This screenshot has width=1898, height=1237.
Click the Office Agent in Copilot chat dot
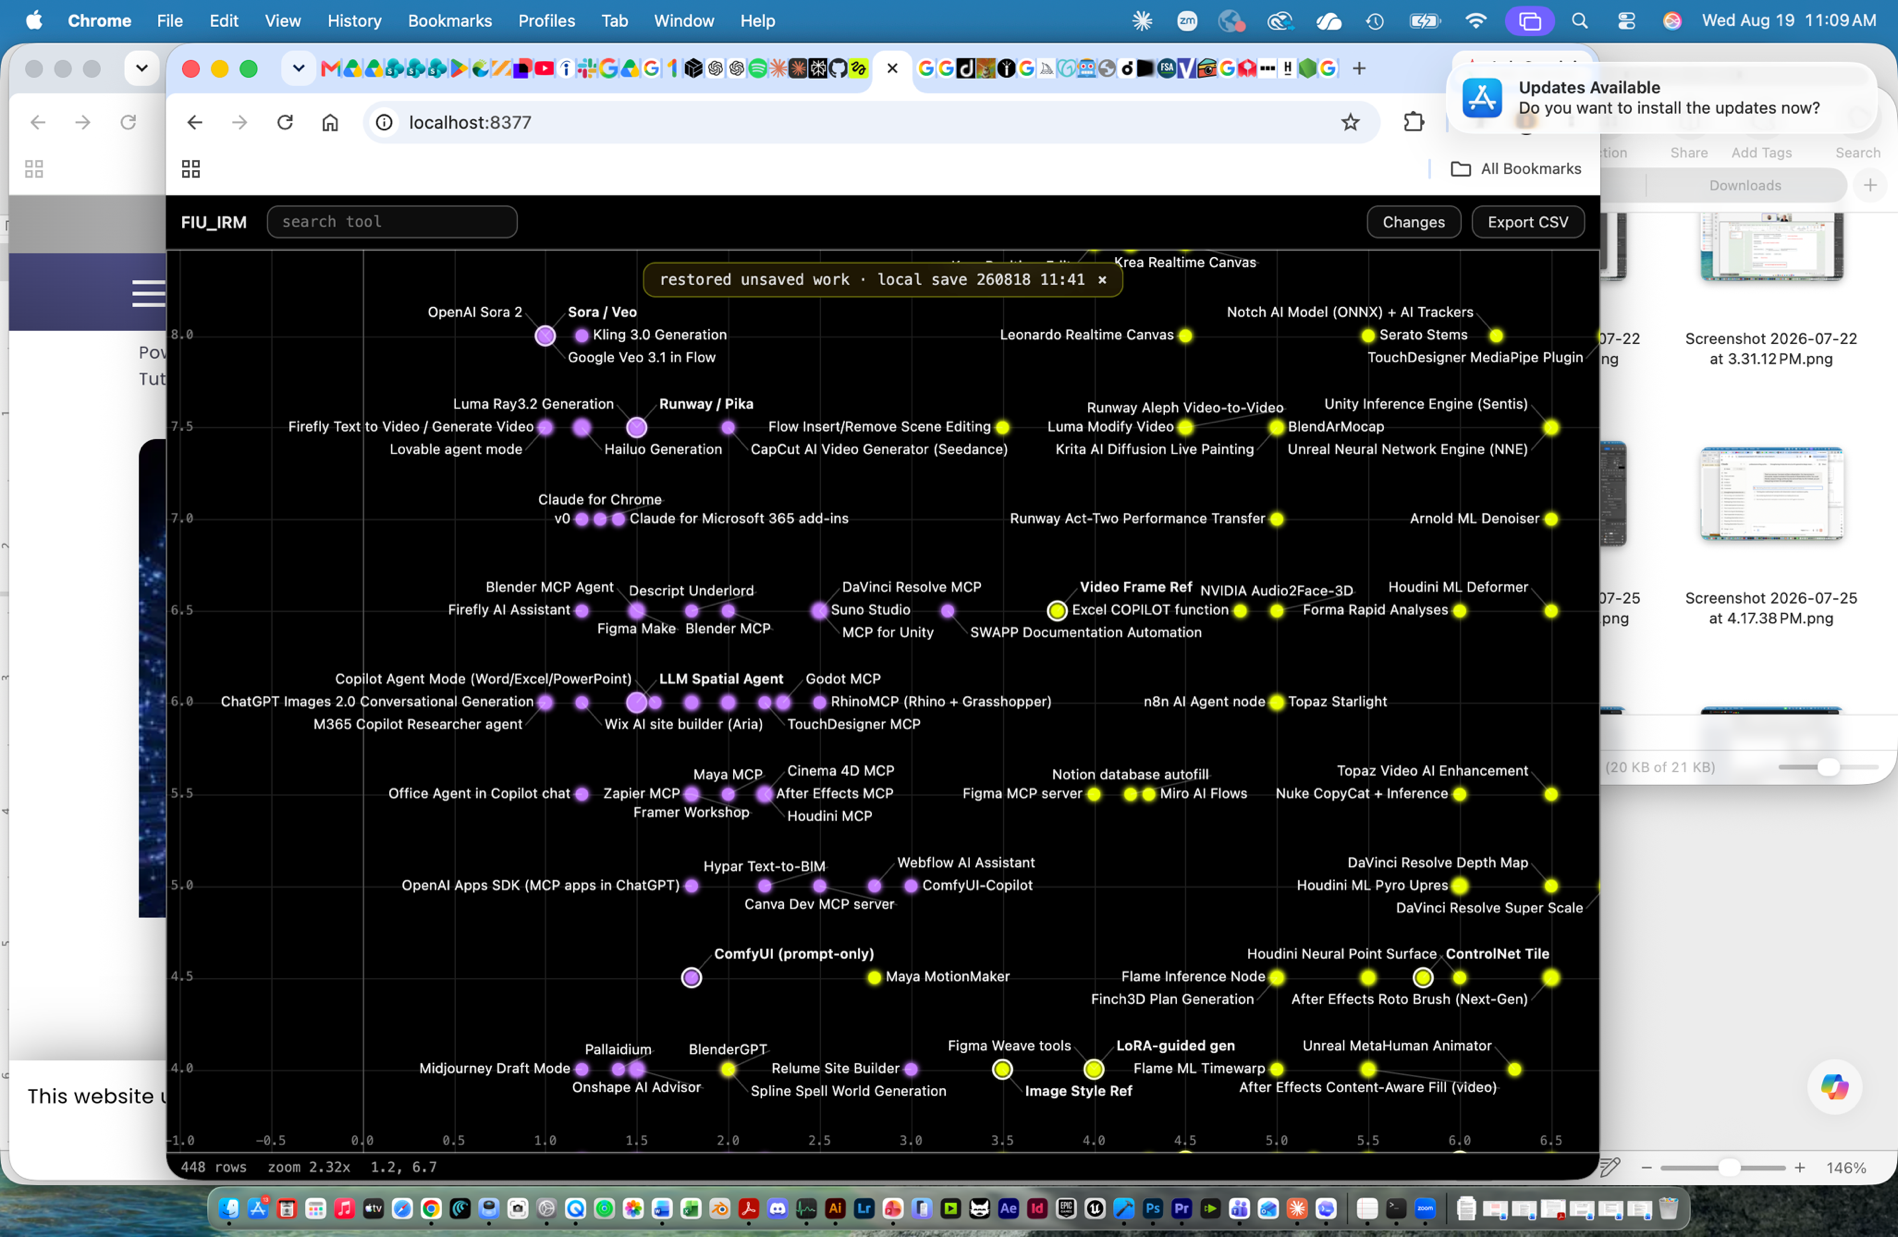[582, 794]
